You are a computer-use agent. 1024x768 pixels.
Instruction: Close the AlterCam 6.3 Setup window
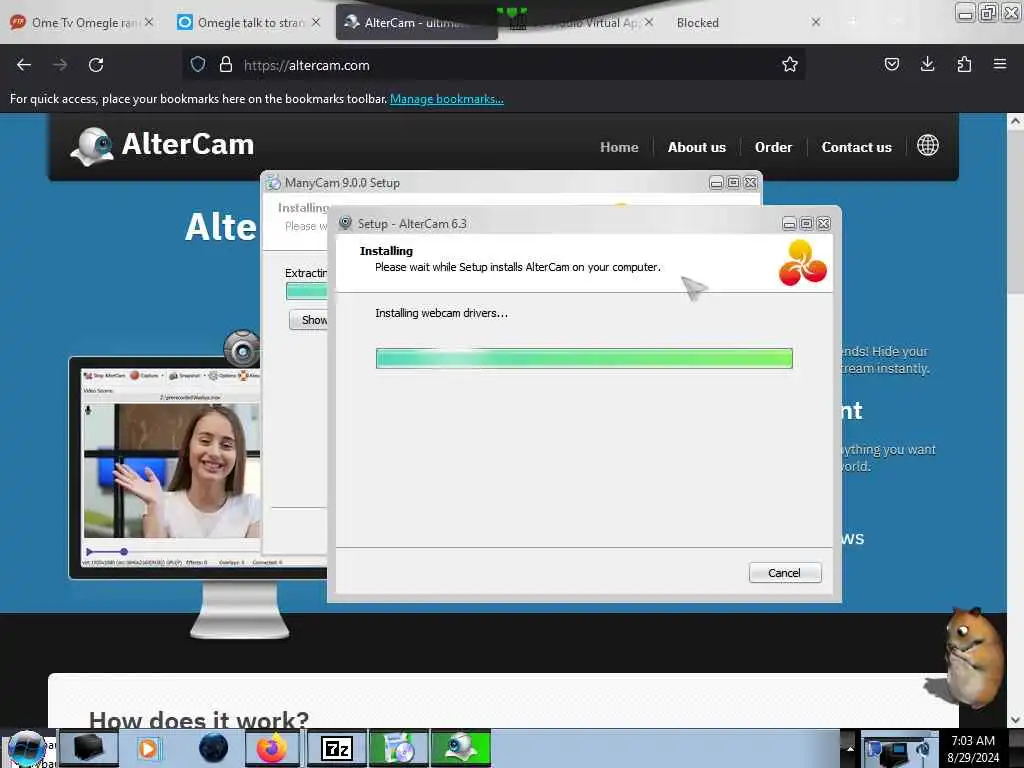(x=824, y=224)
